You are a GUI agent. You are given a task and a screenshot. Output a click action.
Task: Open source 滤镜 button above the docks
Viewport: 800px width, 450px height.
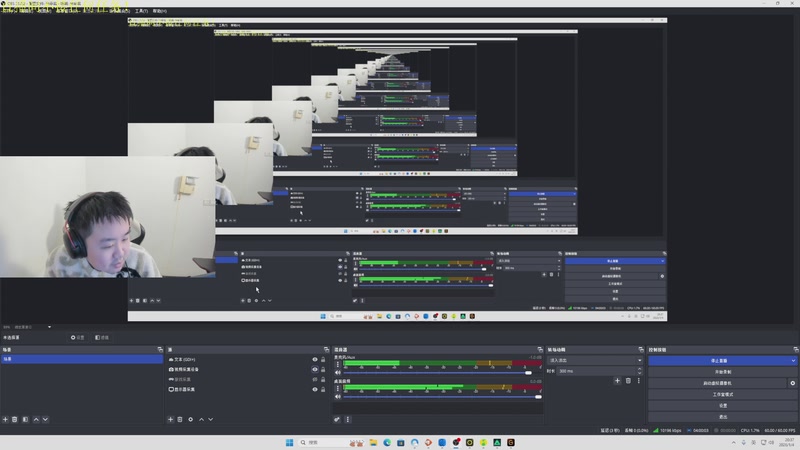[x=102, y=337]
